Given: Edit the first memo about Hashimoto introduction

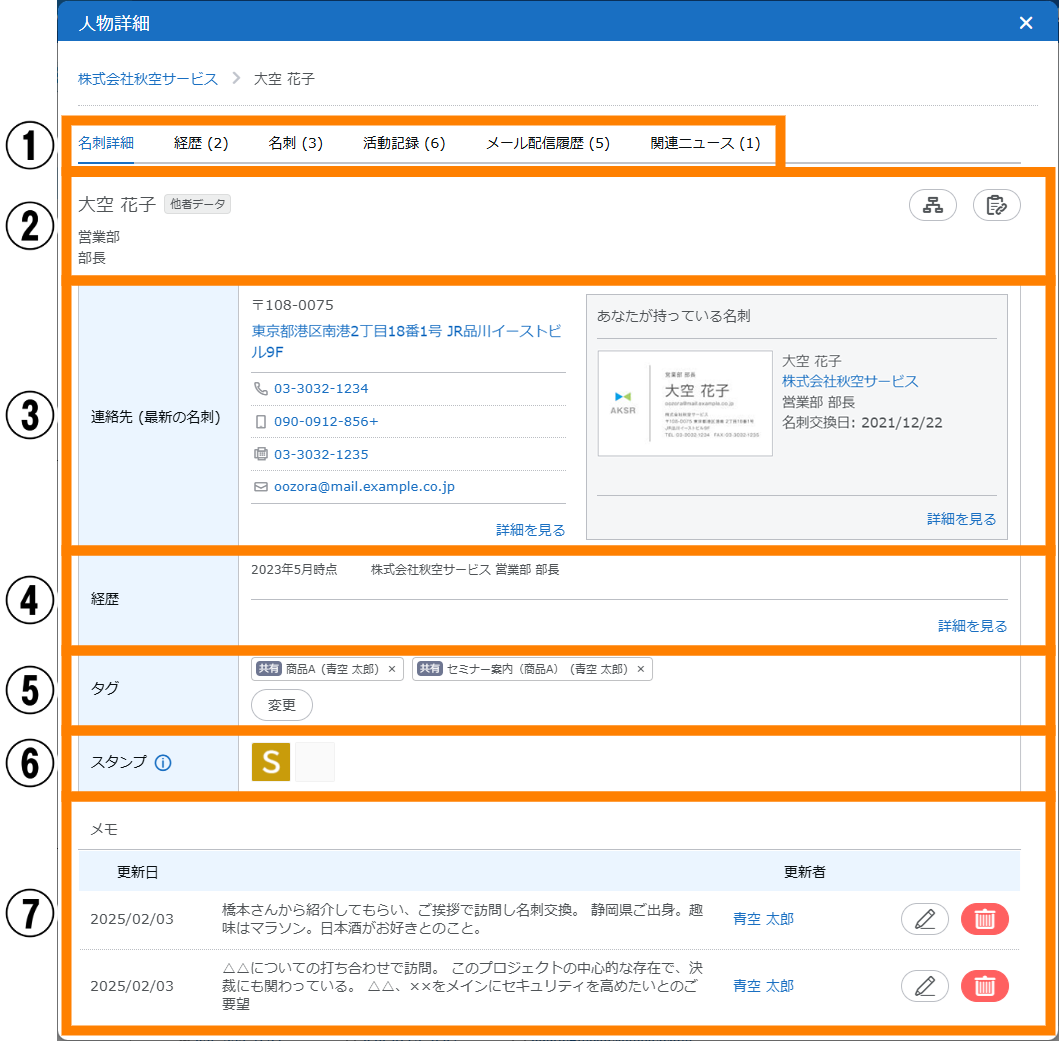Looking at the screenshot, I should (x=924, y=919).
